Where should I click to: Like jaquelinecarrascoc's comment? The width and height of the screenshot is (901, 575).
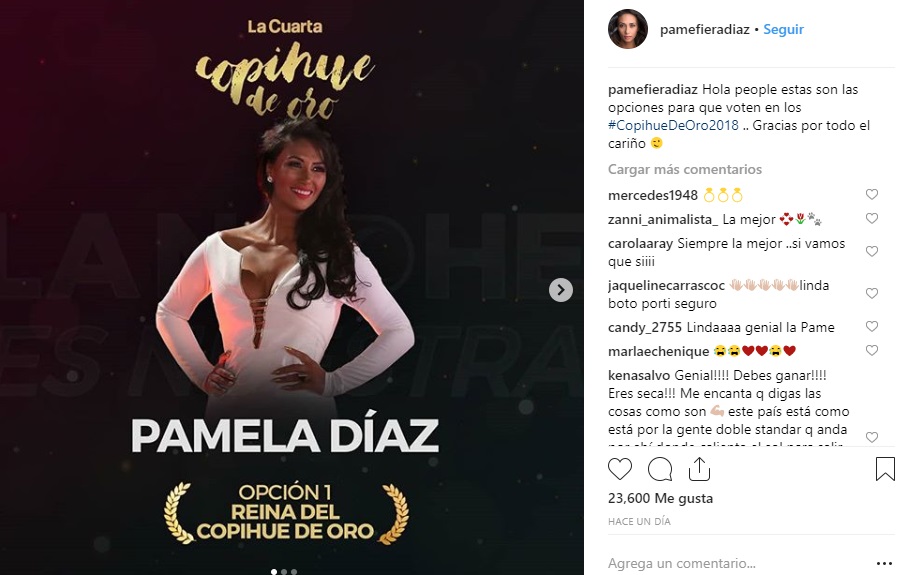[x=872, y=294]
